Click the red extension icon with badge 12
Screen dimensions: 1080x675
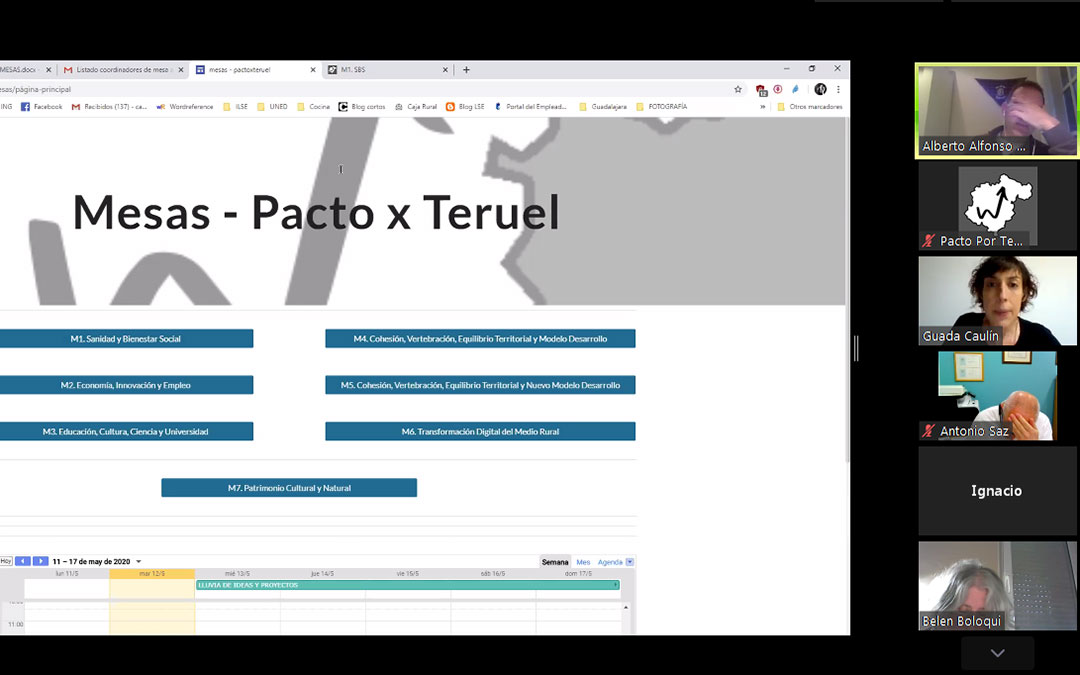[761, 90]
